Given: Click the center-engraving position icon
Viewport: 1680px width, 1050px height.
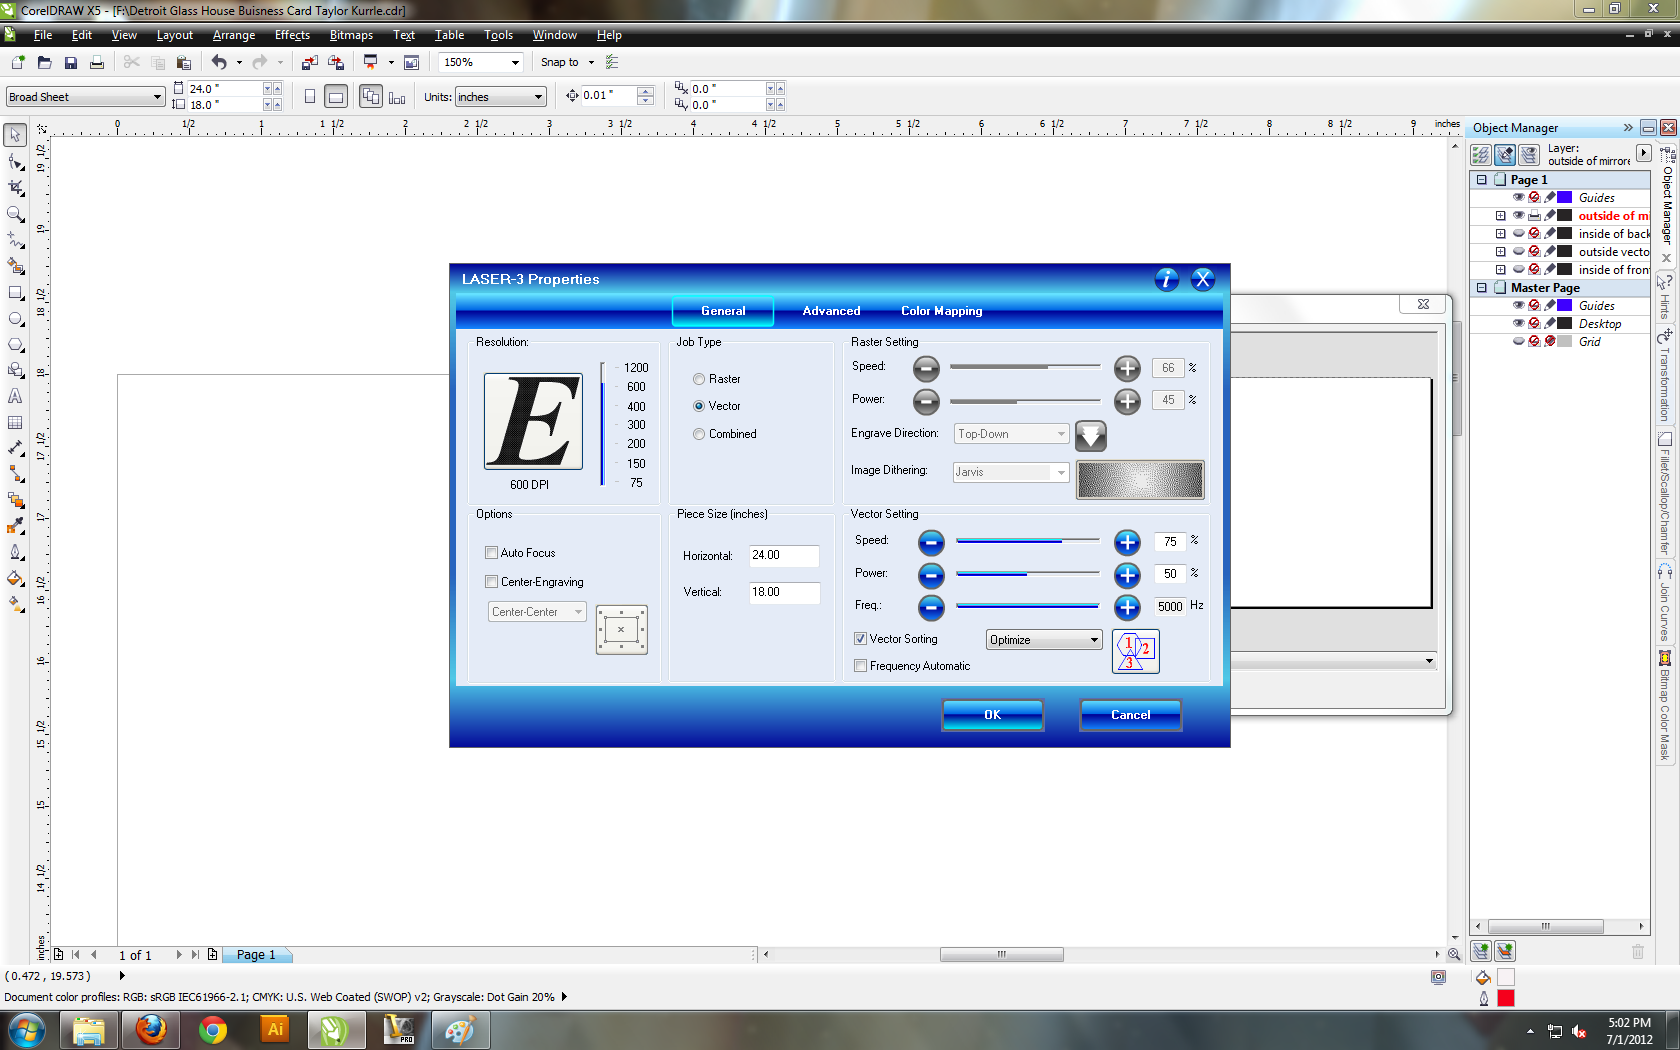Looking at the screenshot, I should tap(622, 630).
